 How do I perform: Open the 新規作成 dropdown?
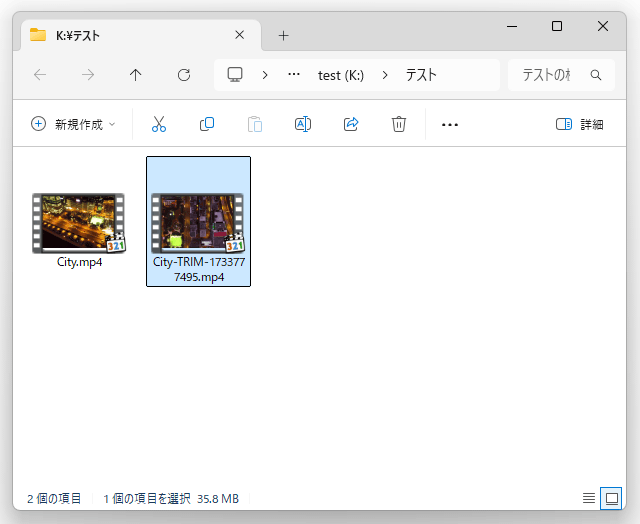coord(73,124)
